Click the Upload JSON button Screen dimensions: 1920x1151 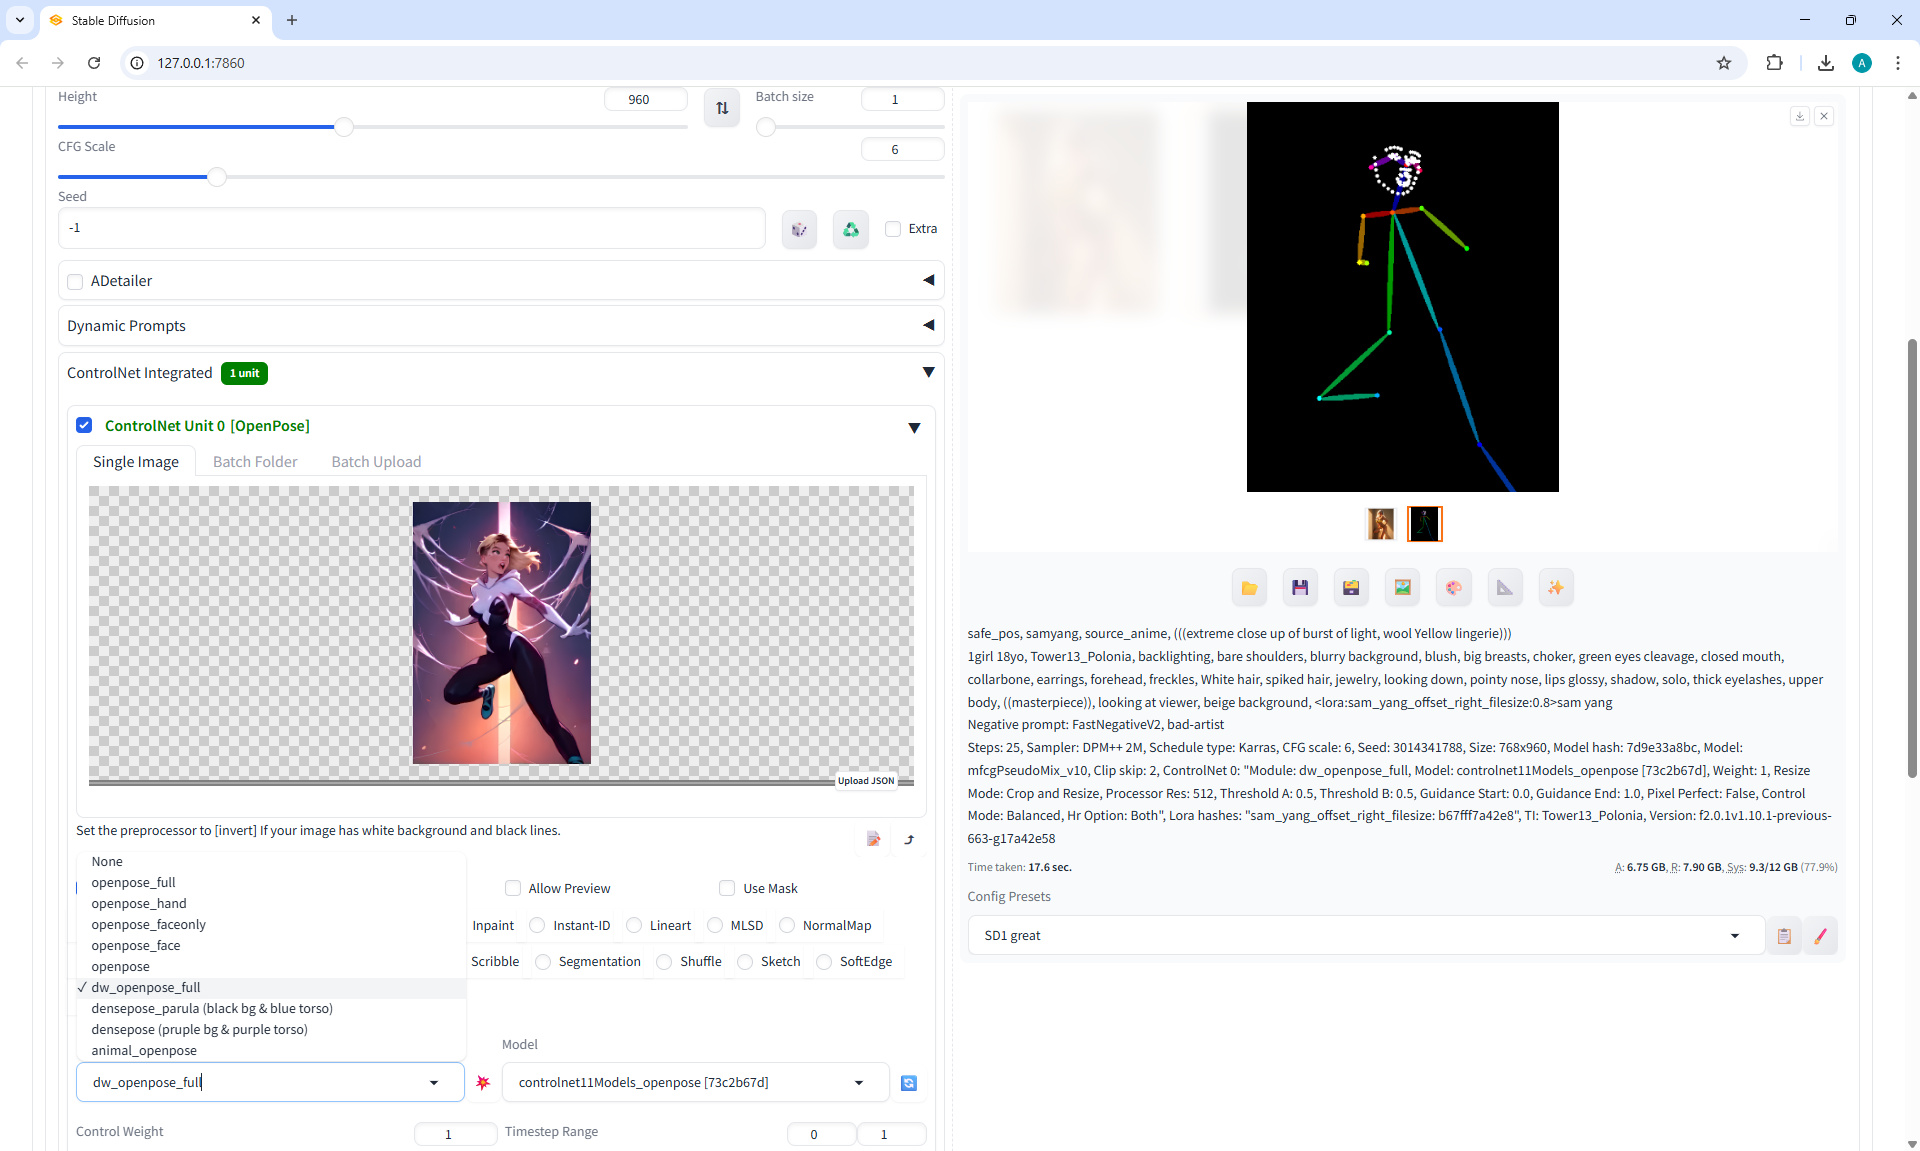[x=866, y=781]
